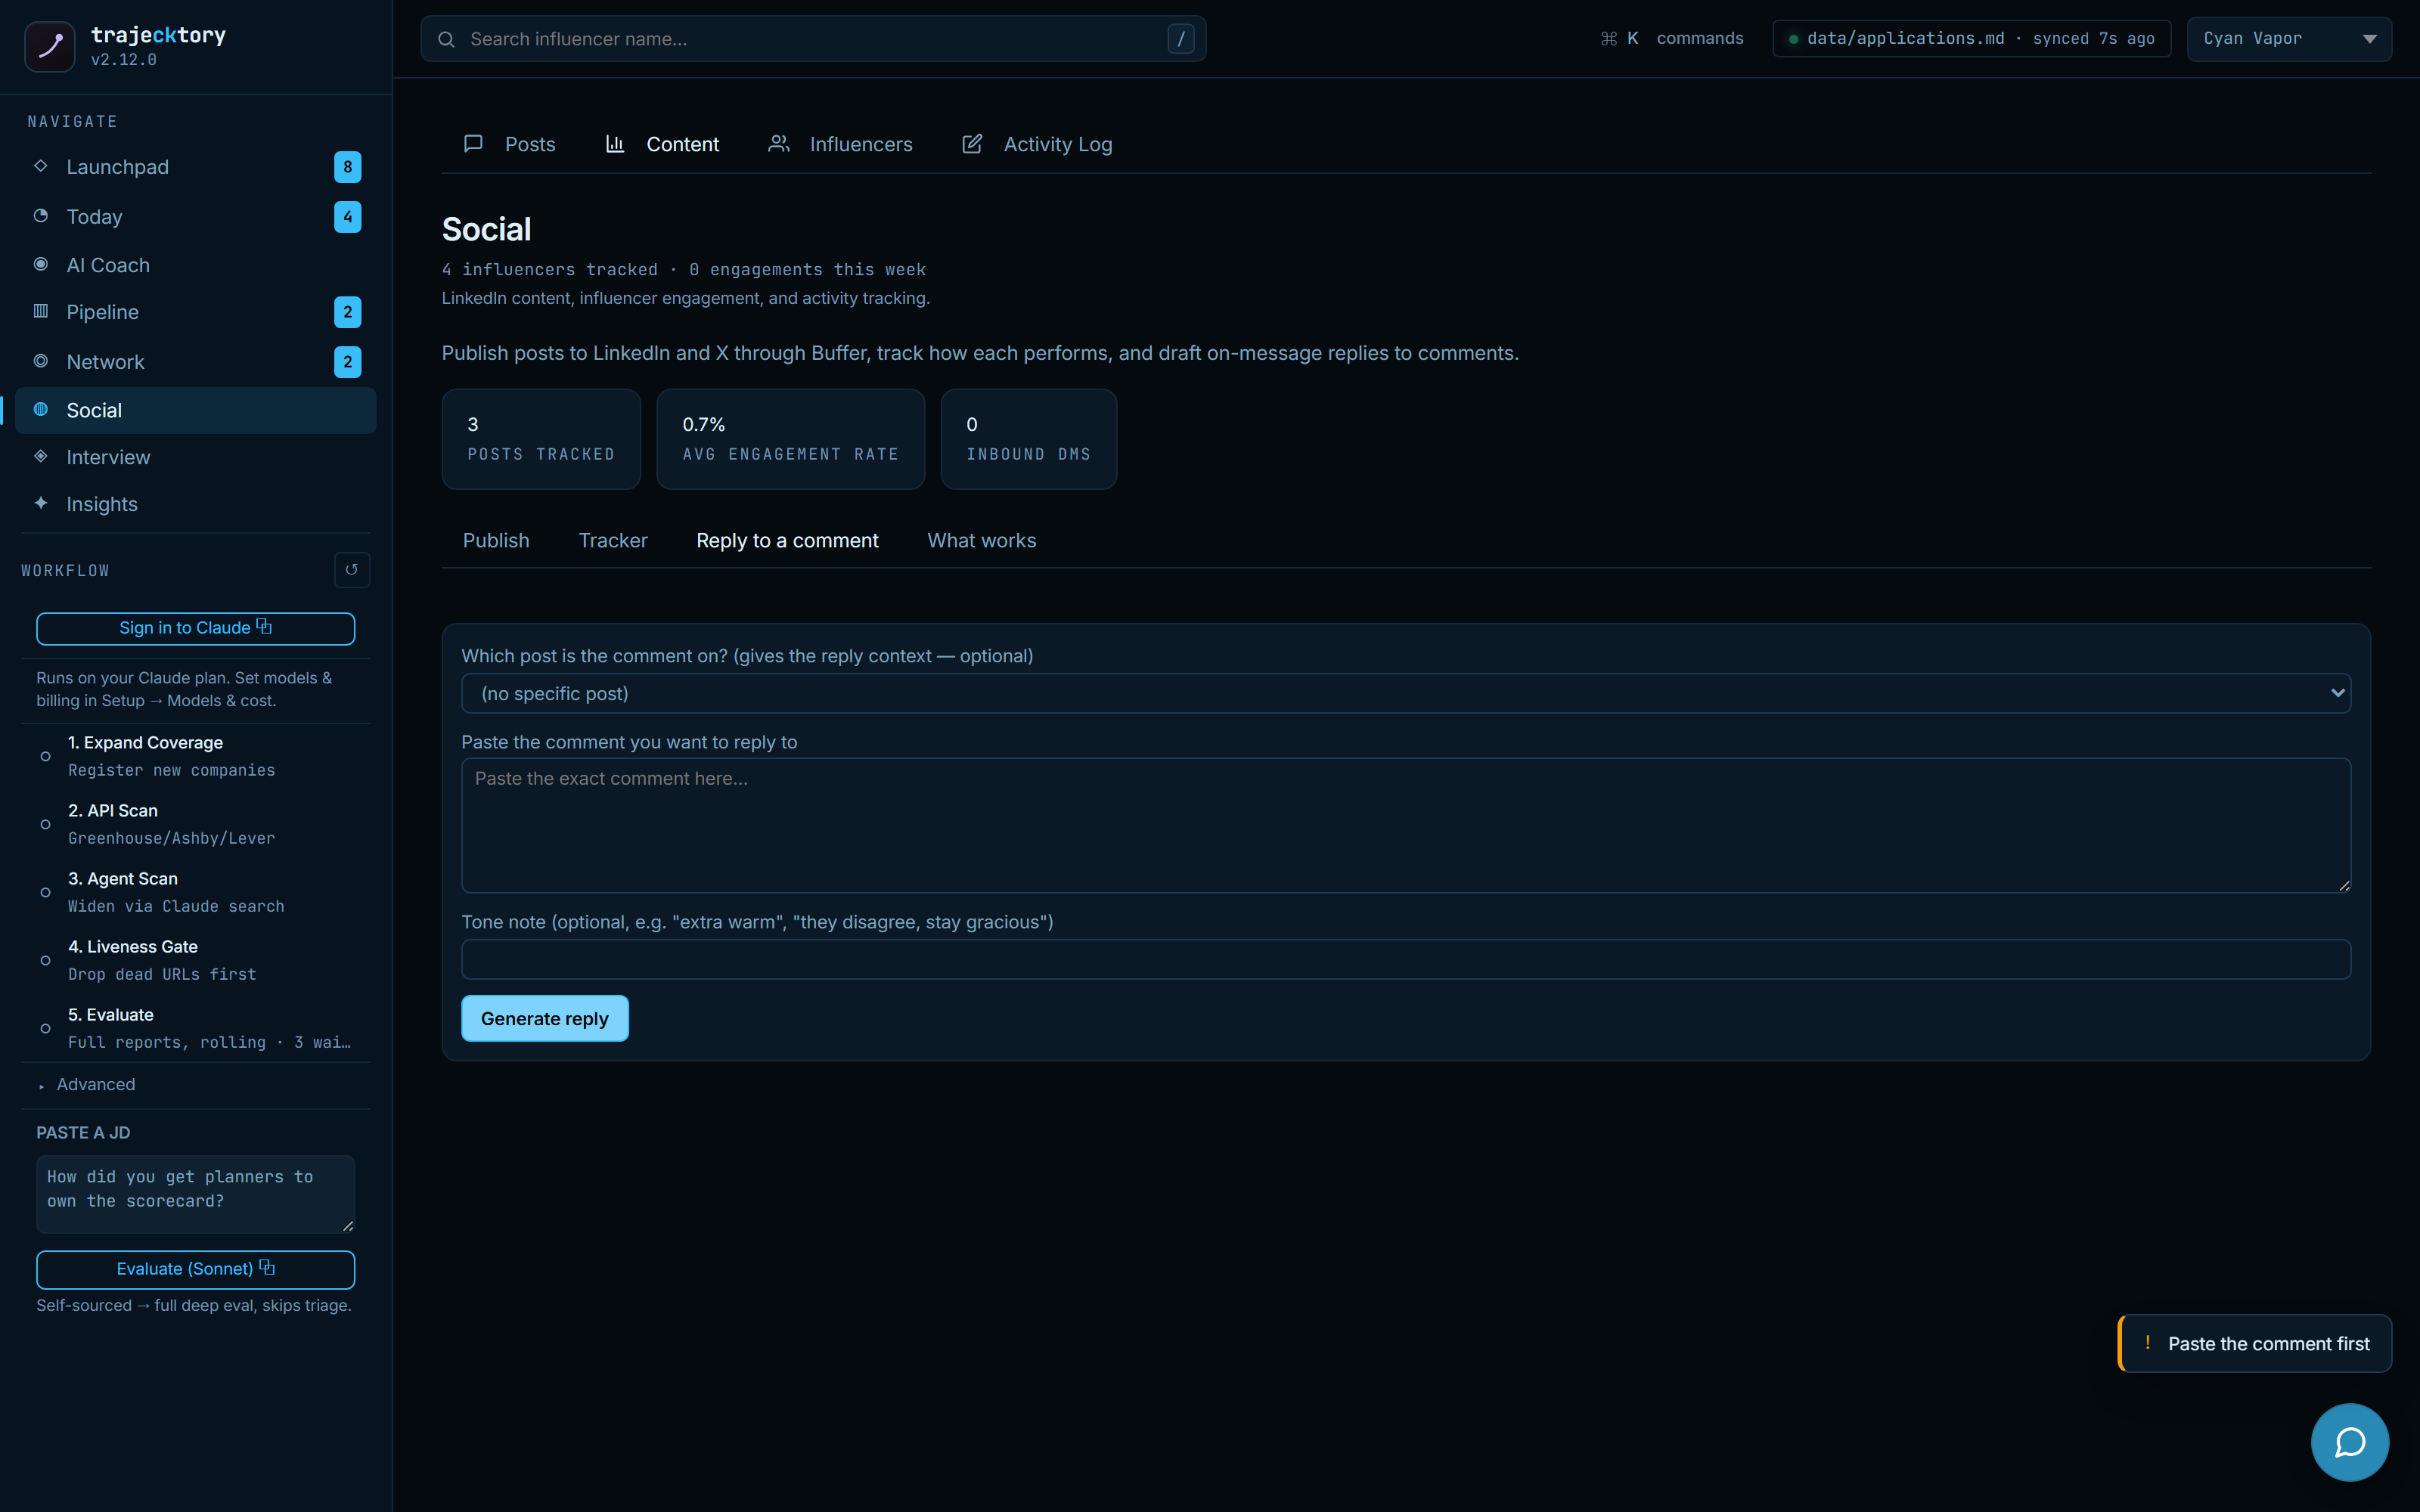Click the Today count badge 4
The image size is (2420, 1512).
click(348, 217)
